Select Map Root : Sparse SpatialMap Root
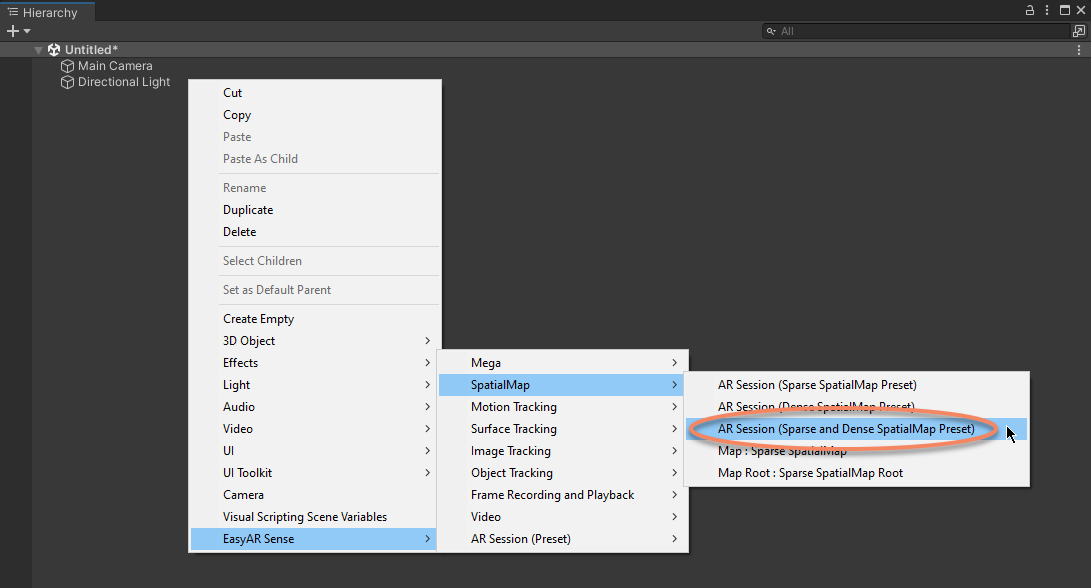 coord(810,473)
